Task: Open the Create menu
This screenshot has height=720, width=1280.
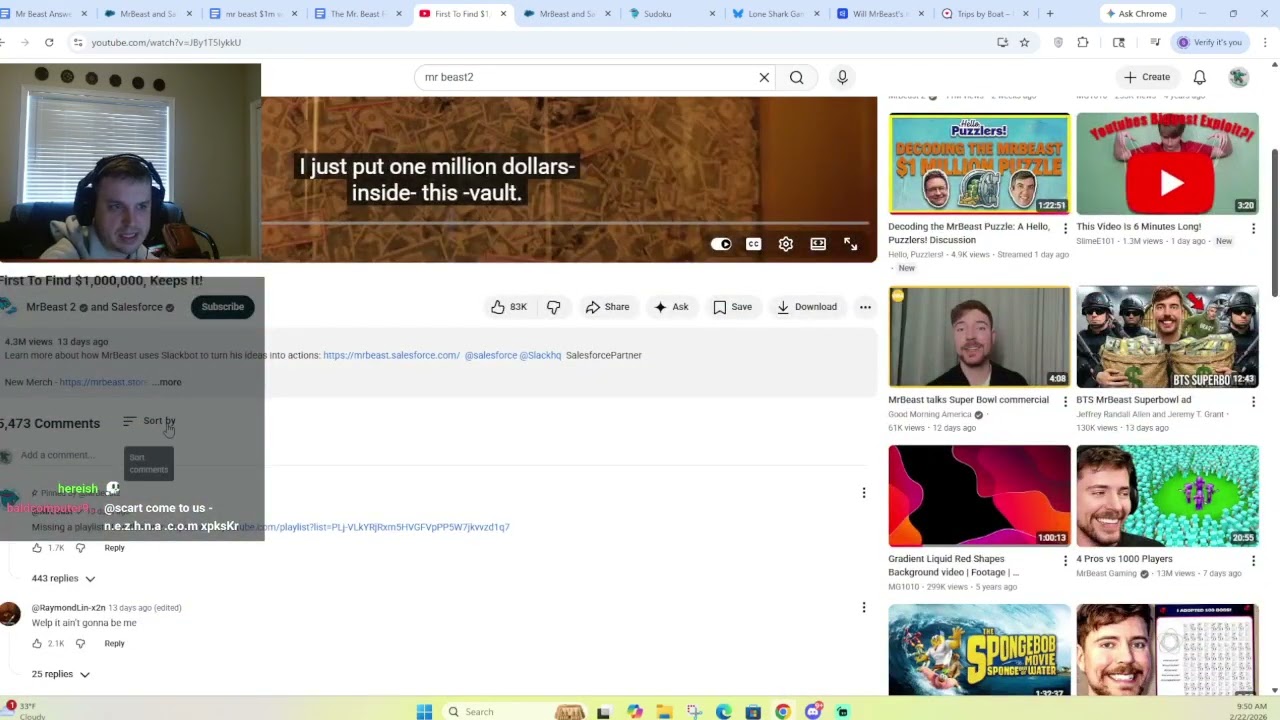Action: pyautogui.click(x=1146, y=77)
